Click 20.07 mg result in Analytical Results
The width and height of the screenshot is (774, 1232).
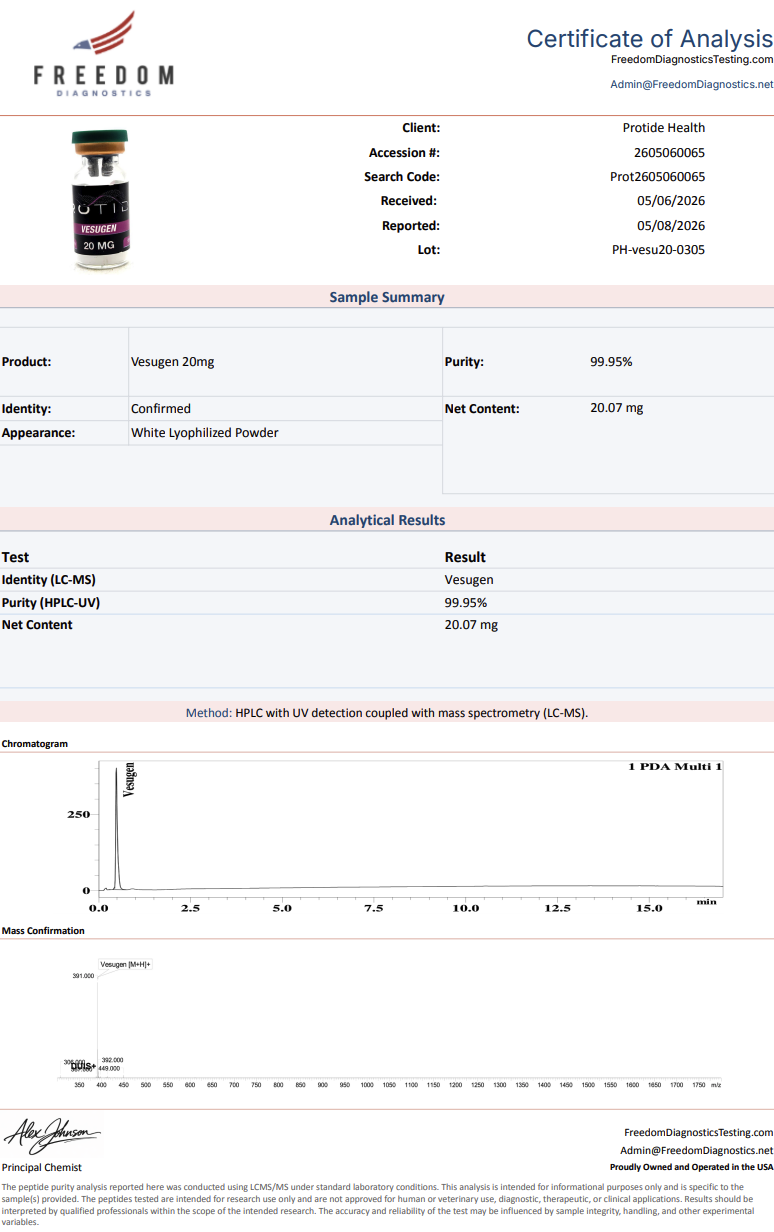coord(471,625)
